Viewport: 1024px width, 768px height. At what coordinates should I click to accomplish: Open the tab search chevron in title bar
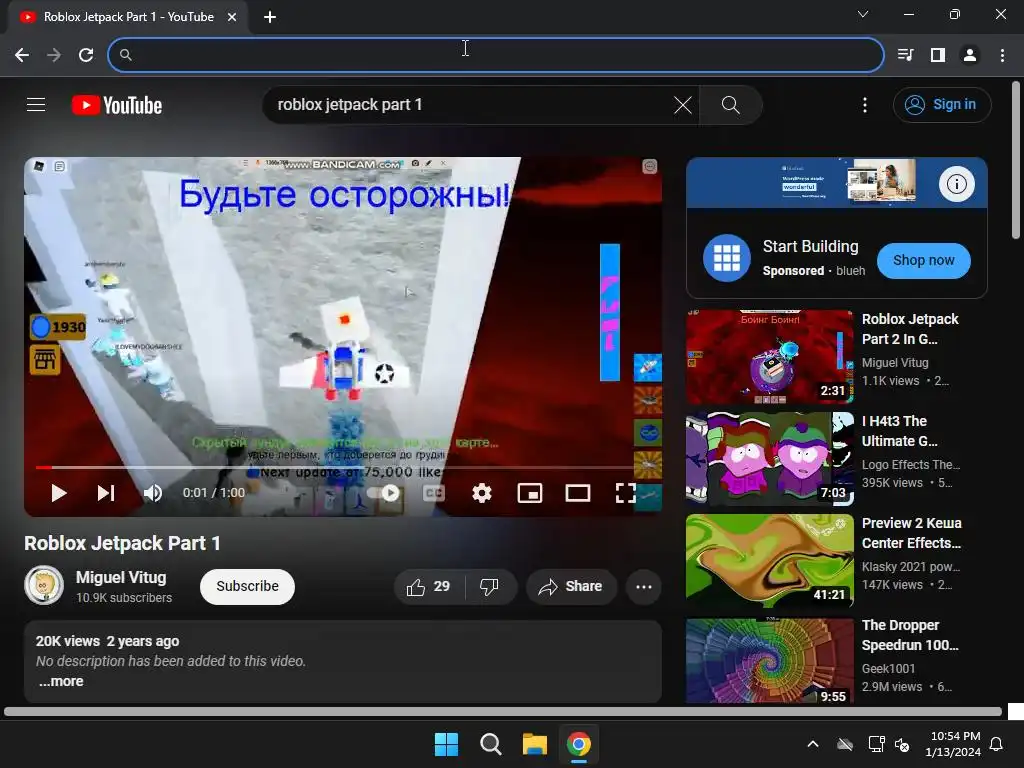tap(863, 14)
